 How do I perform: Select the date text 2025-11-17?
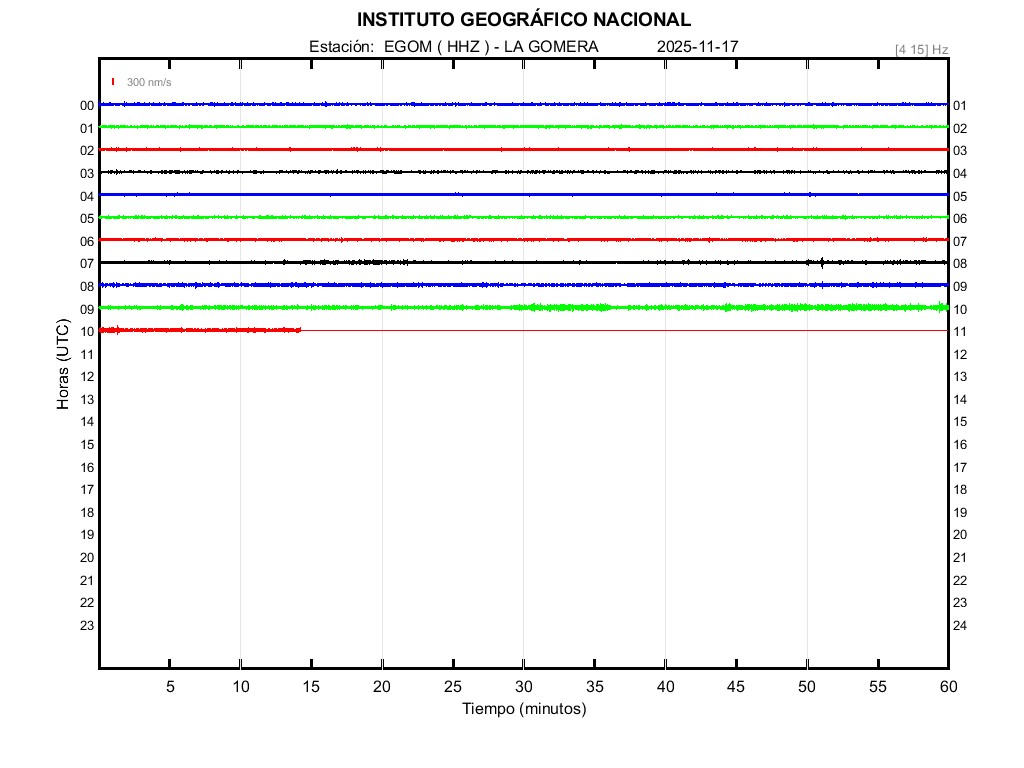[698, 47]
